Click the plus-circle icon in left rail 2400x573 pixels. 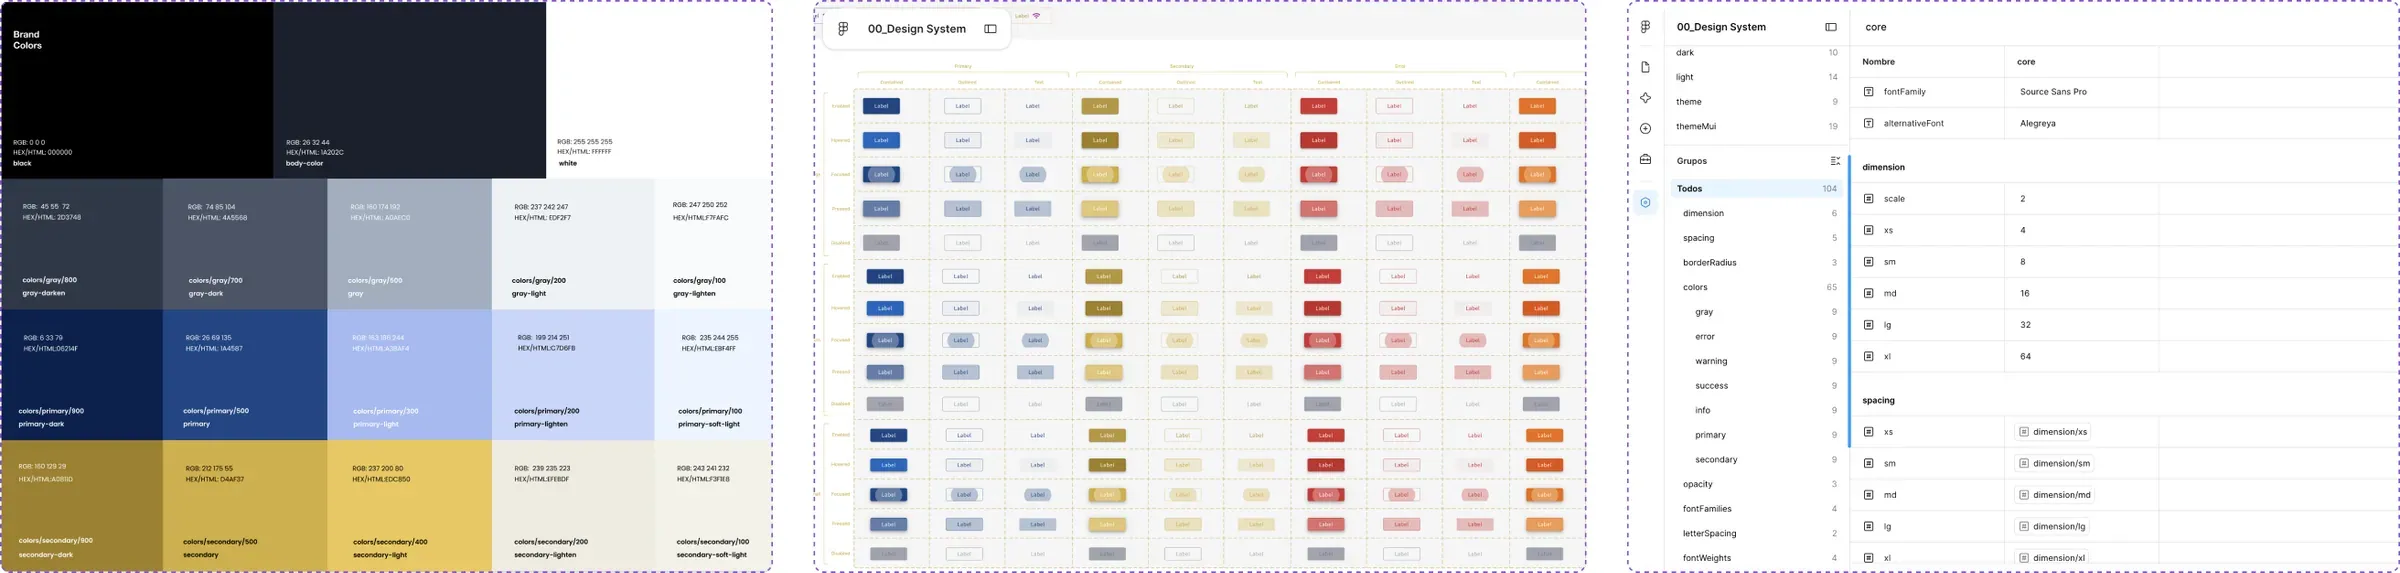pyautogui.click(x=1645, y=128)
